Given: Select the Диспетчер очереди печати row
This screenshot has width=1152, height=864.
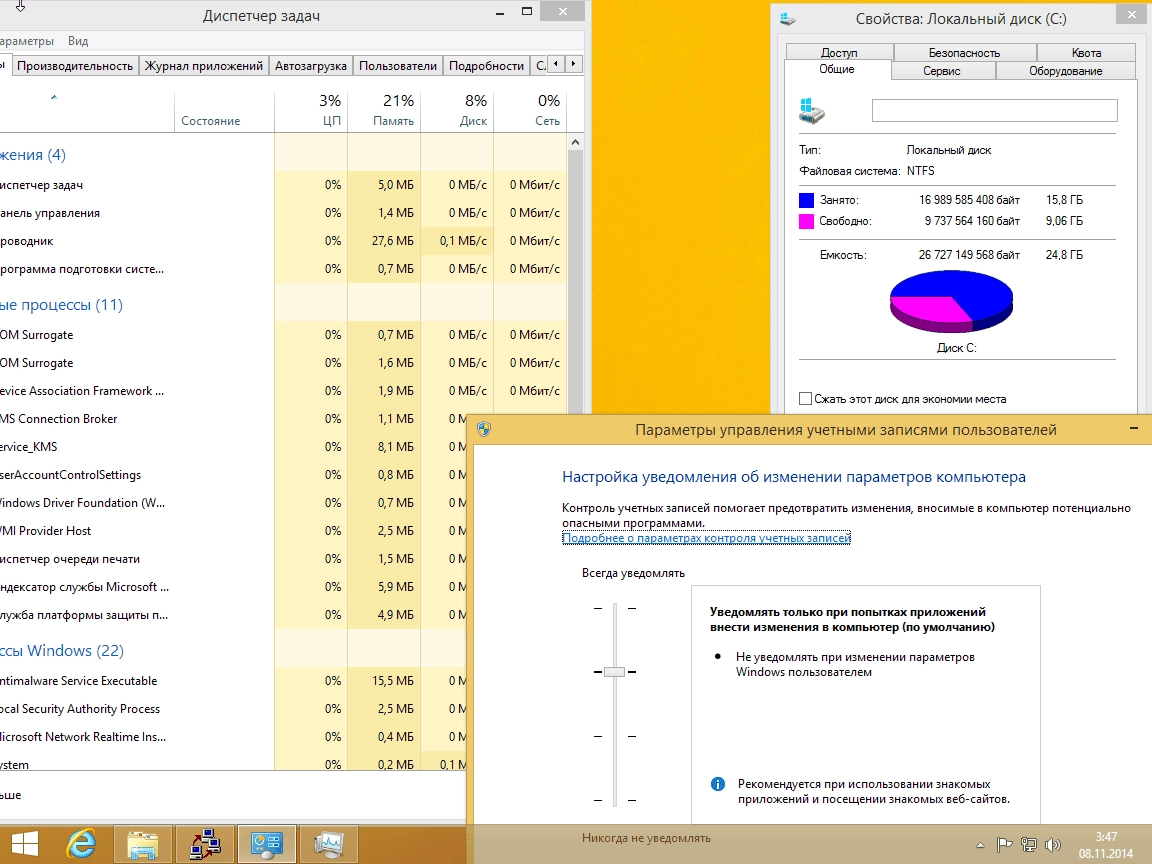Looking at the screenshot, I should (233, 559).
